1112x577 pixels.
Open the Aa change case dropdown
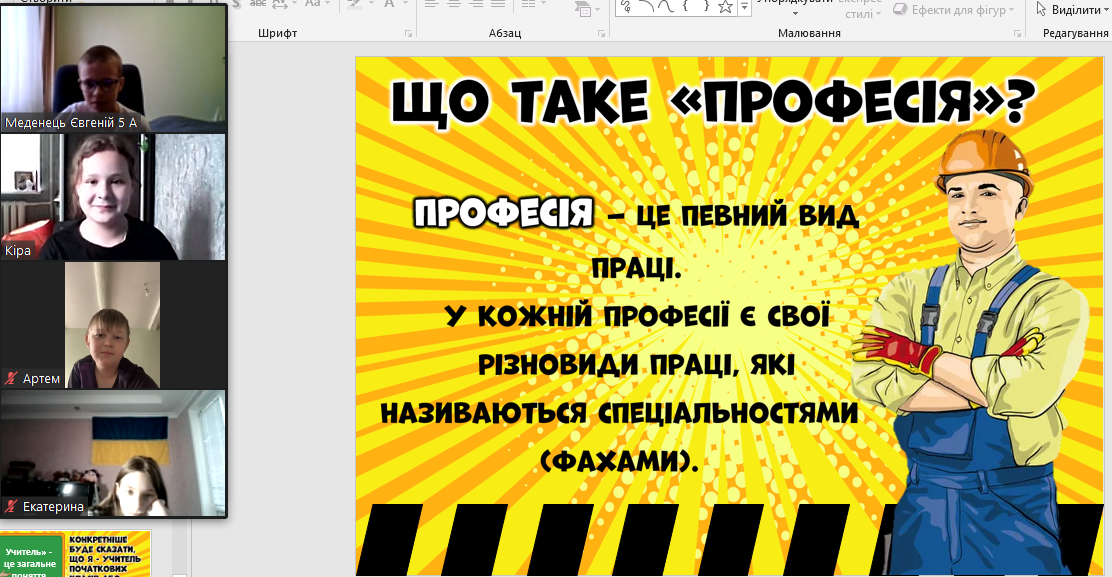click(316, 4)
